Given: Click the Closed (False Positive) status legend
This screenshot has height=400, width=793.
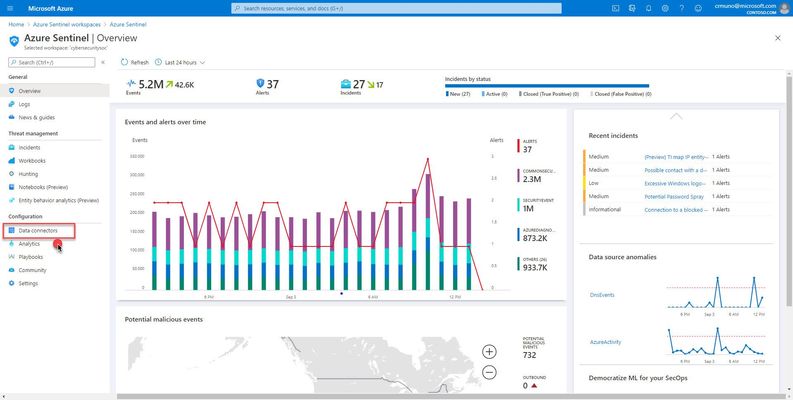Looking at the screenshot, I should click(621, 94).
